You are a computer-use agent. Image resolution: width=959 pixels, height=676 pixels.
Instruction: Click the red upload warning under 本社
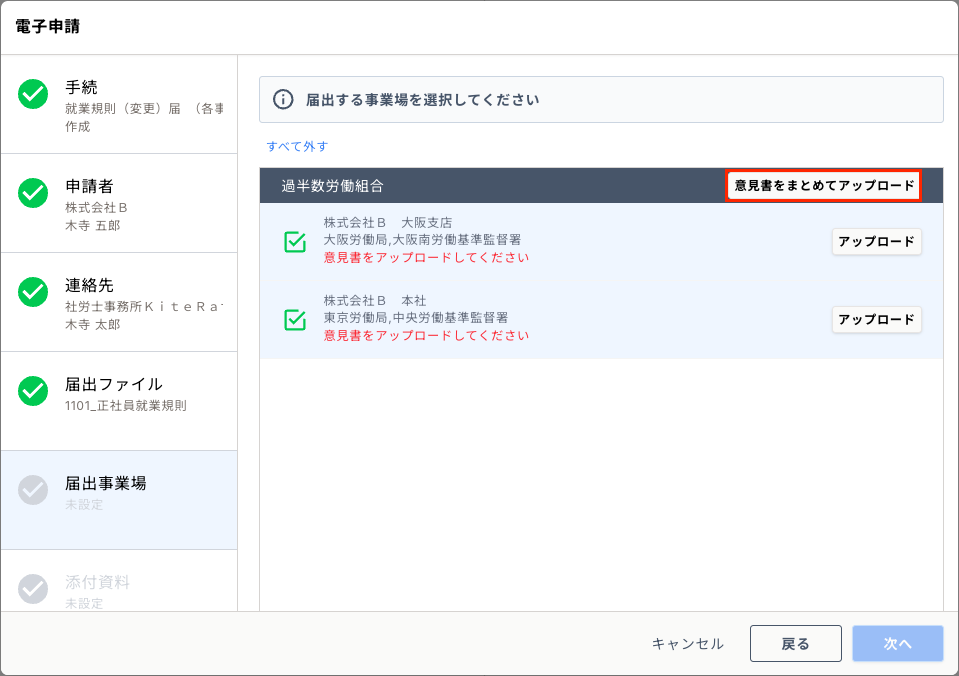[426, 335]
